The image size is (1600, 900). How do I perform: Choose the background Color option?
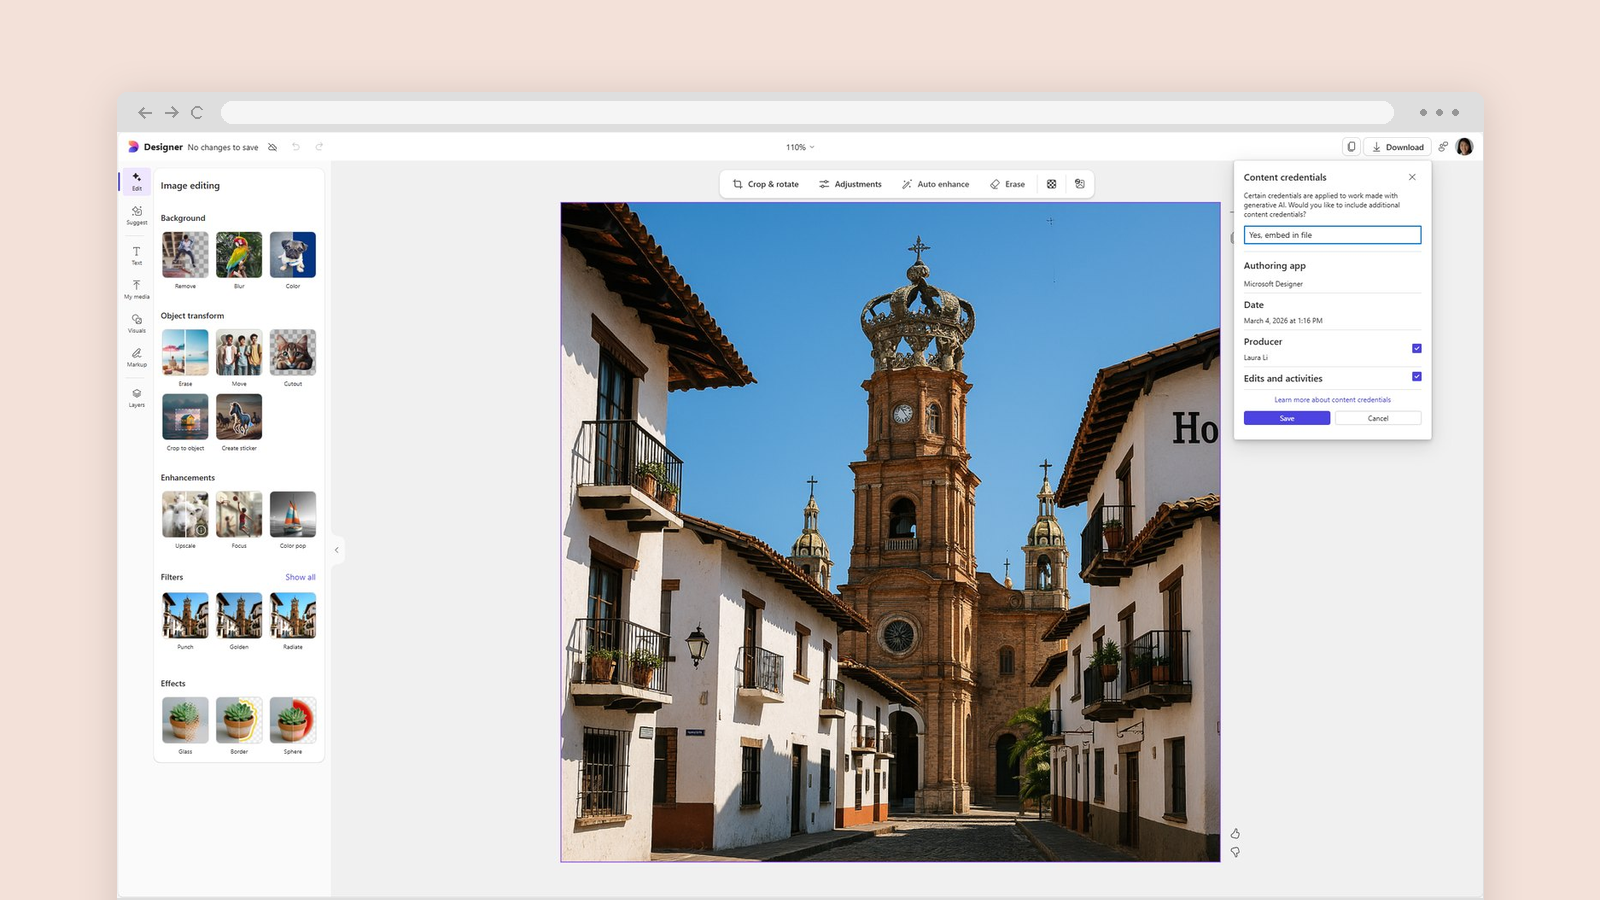tap(293, 255)
